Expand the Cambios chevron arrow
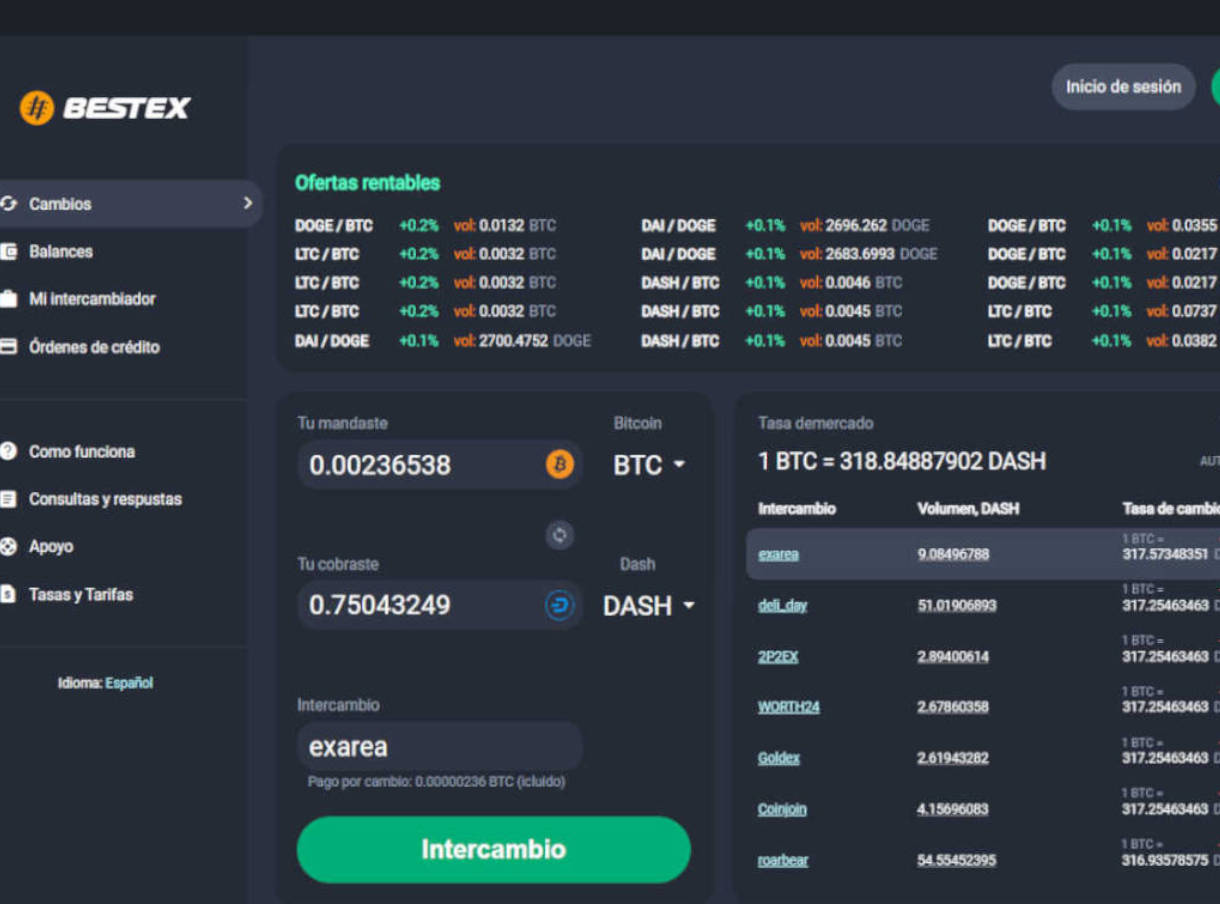Screen dimensions: 1220x904 (246, 203)
